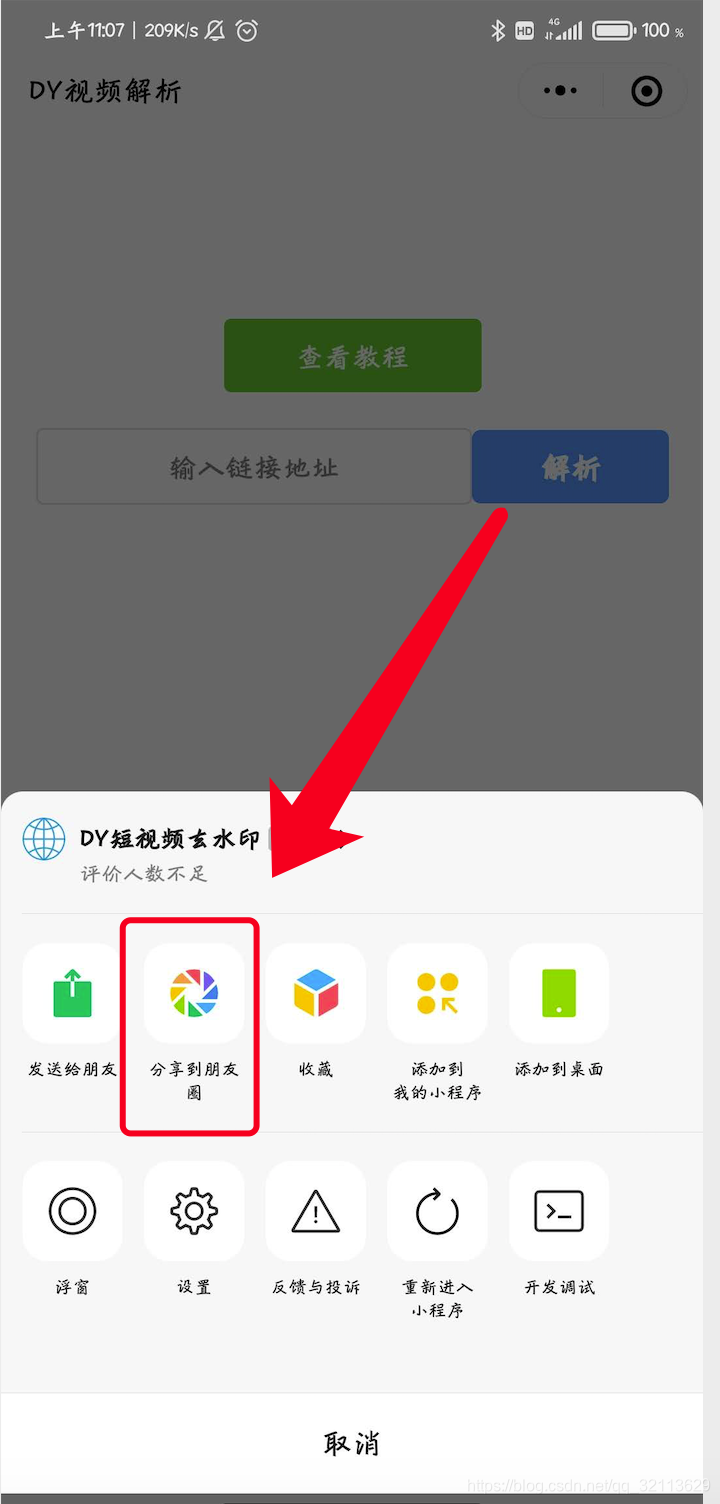Open 浮窗 floating window icon
The width and height of the screenshot is (720, 1504).
pos(72,1211)
